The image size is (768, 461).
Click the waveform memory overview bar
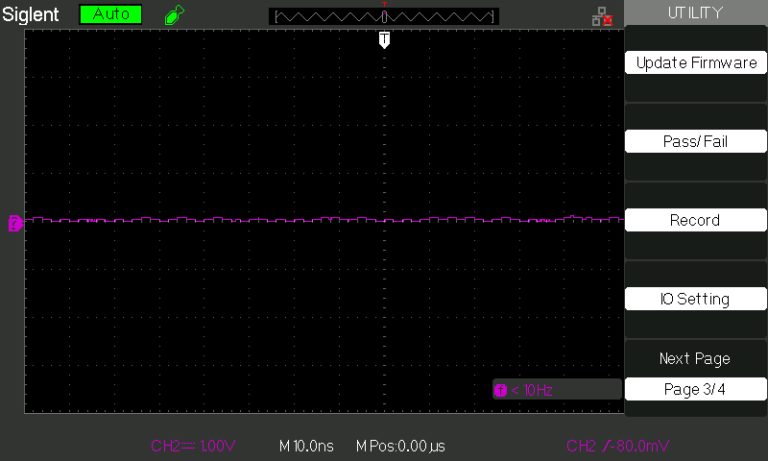point(384,16)
